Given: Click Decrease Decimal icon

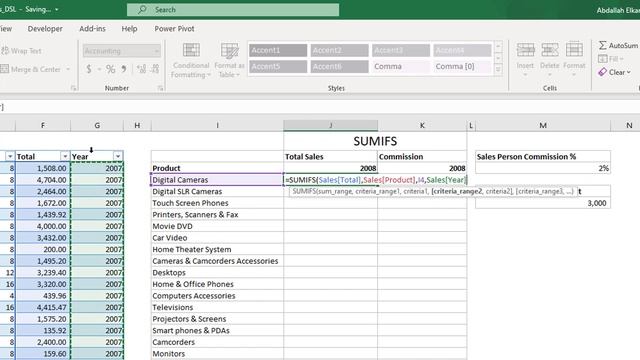Looking at the screenshot, I should pos(155,69).
